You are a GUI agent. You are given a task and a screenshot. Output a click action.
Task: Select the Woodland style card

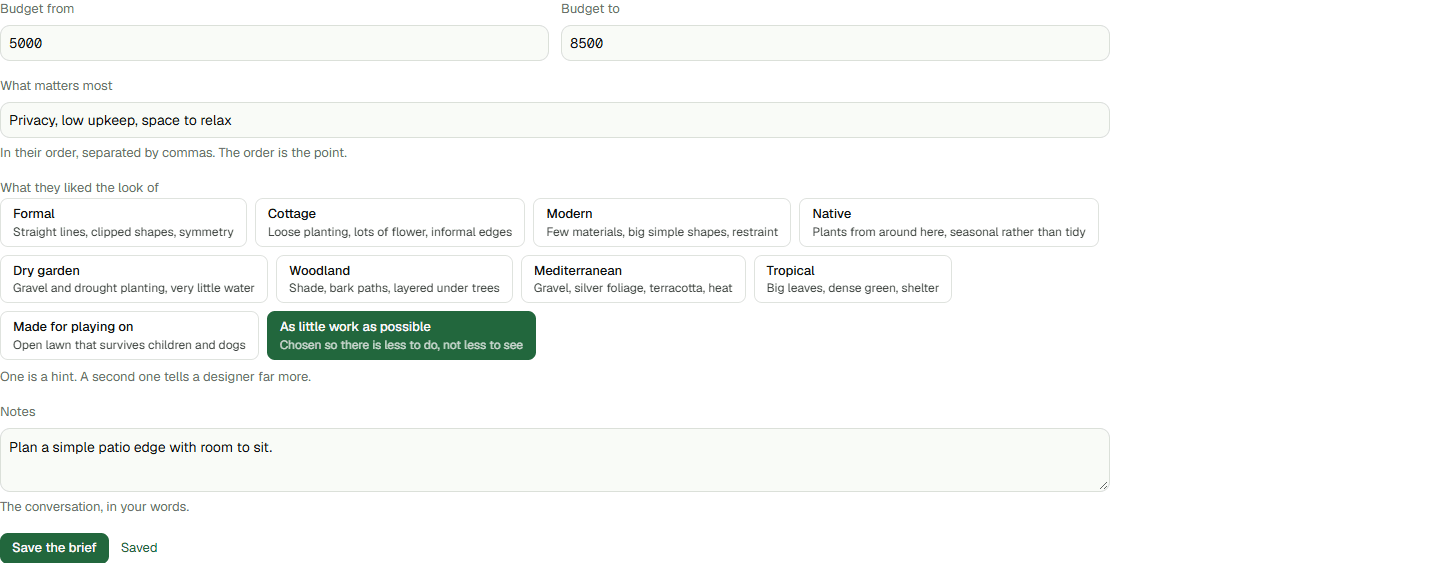point(394,279)
